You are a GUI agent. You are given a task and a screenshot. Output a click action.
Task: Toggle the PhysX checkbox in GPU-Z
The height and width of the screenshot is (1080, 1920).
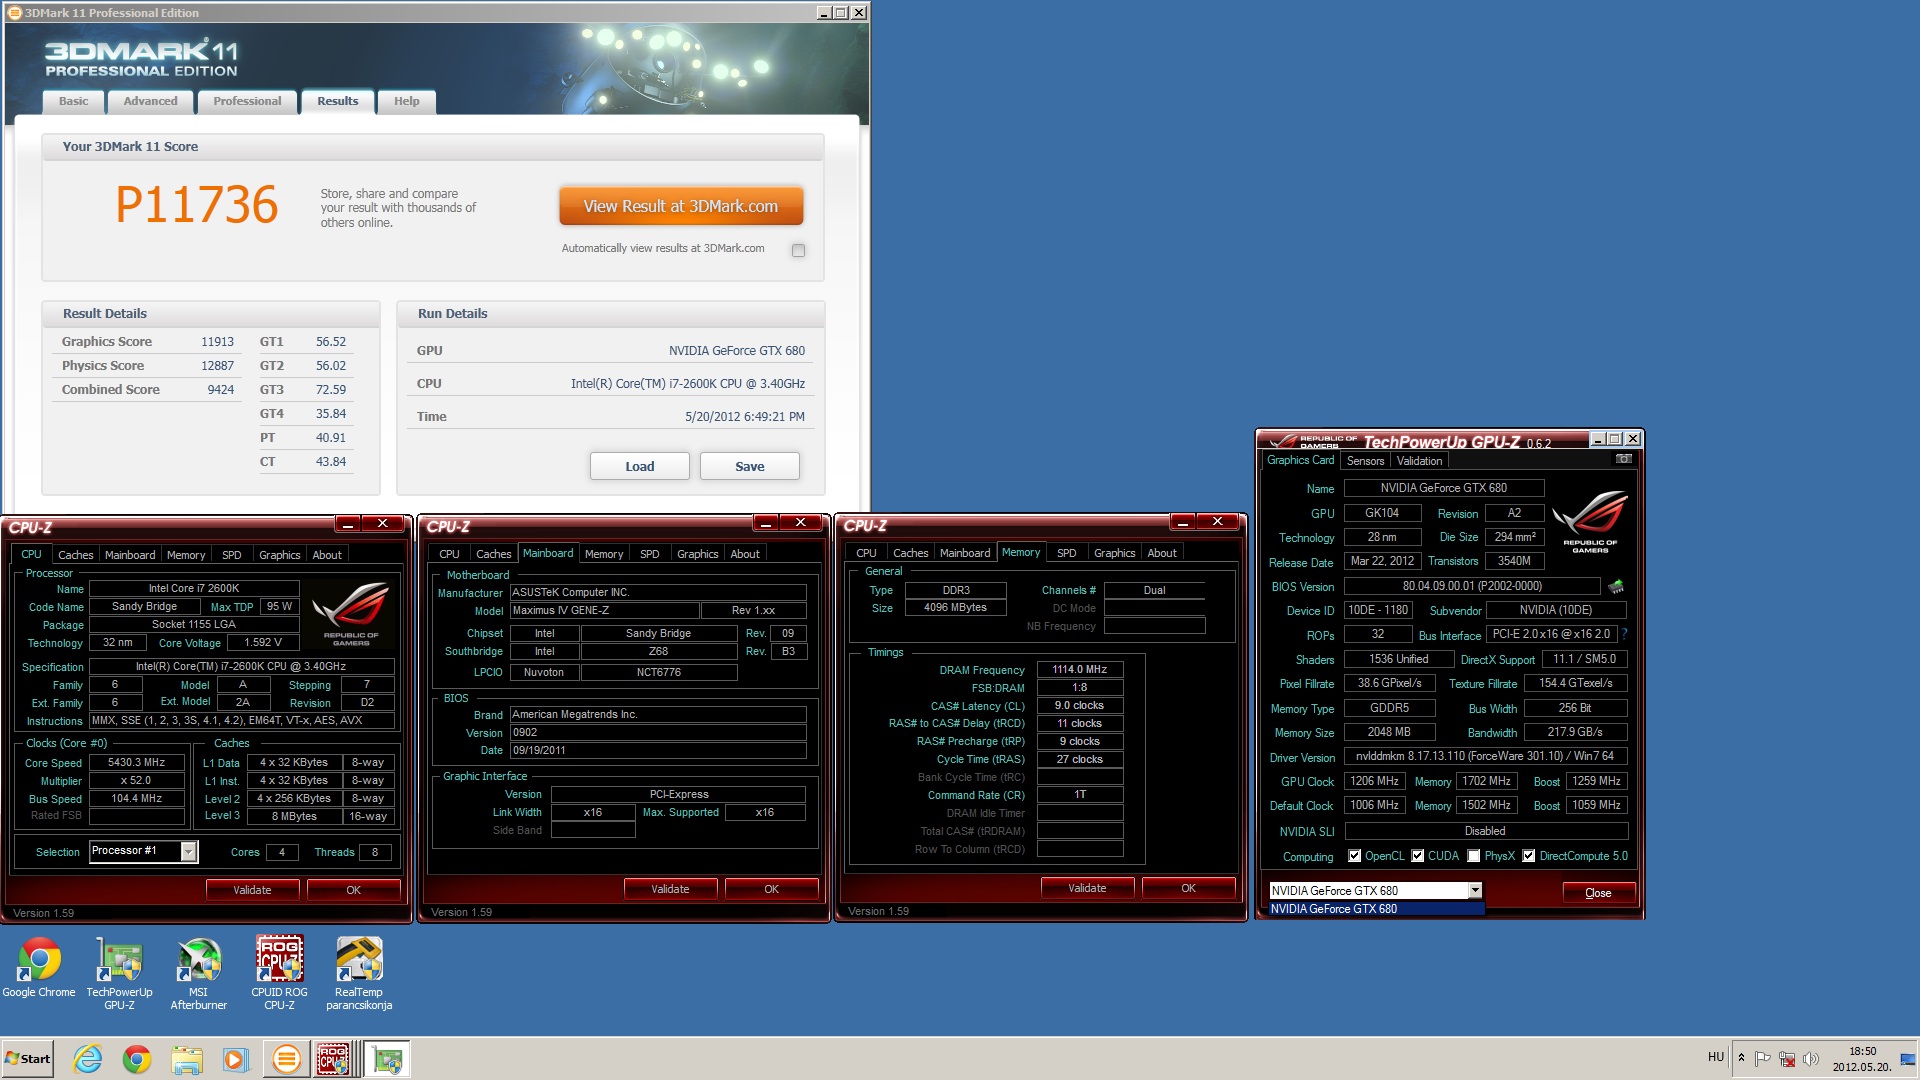(1473, 856)
